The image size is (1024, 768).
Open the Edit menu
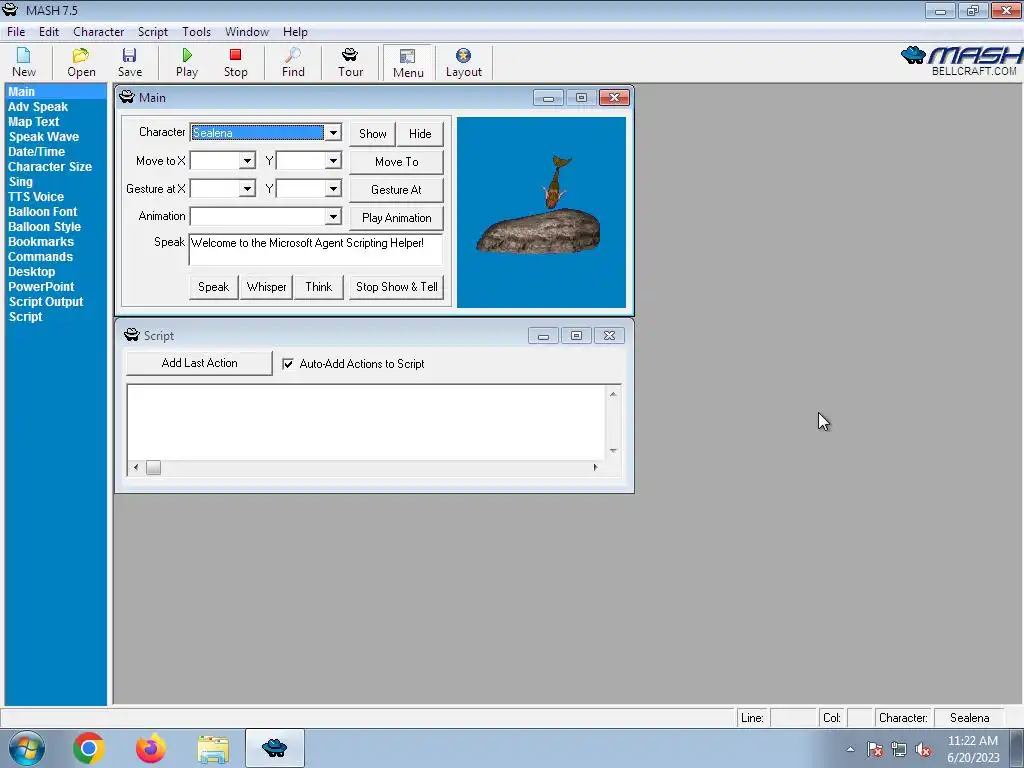pyautogui.click(x=49, y=31)
